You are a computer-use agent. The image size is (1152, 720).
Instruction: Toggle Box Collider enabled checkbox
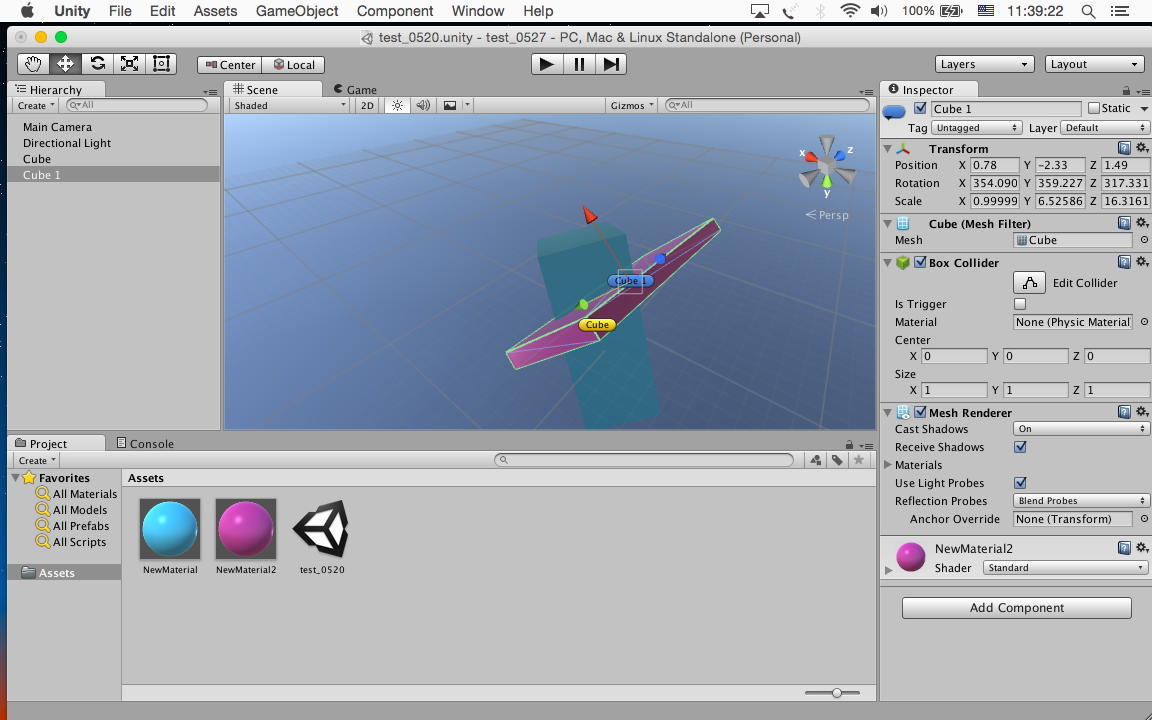920,262
